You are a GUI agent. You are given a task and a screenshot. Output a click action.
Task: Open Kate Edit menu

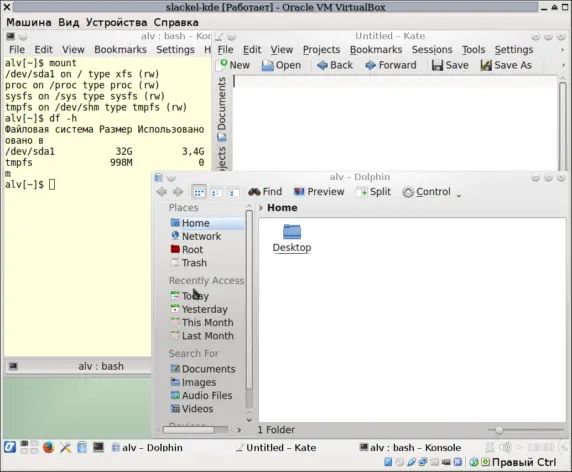(252, 50)
